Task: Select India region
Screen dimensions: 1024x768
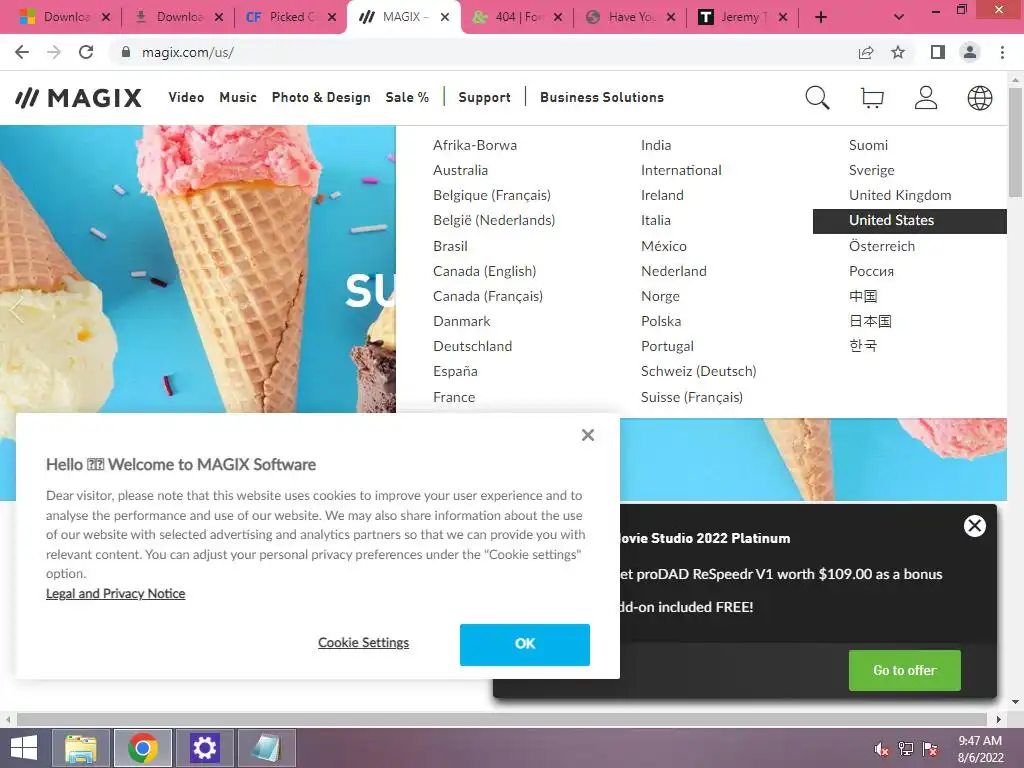Action: coord(656,145)
